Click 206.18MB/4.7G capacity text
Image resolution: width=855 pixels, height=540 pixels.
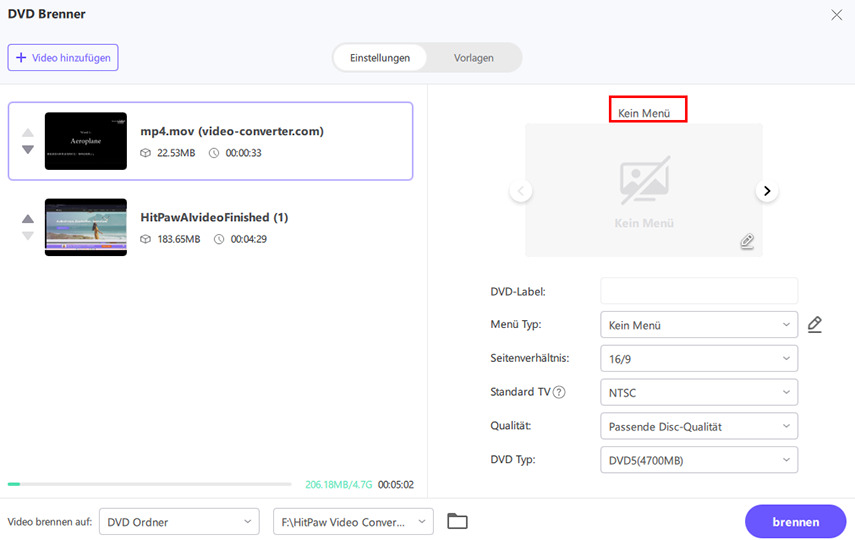coord(339,484)
